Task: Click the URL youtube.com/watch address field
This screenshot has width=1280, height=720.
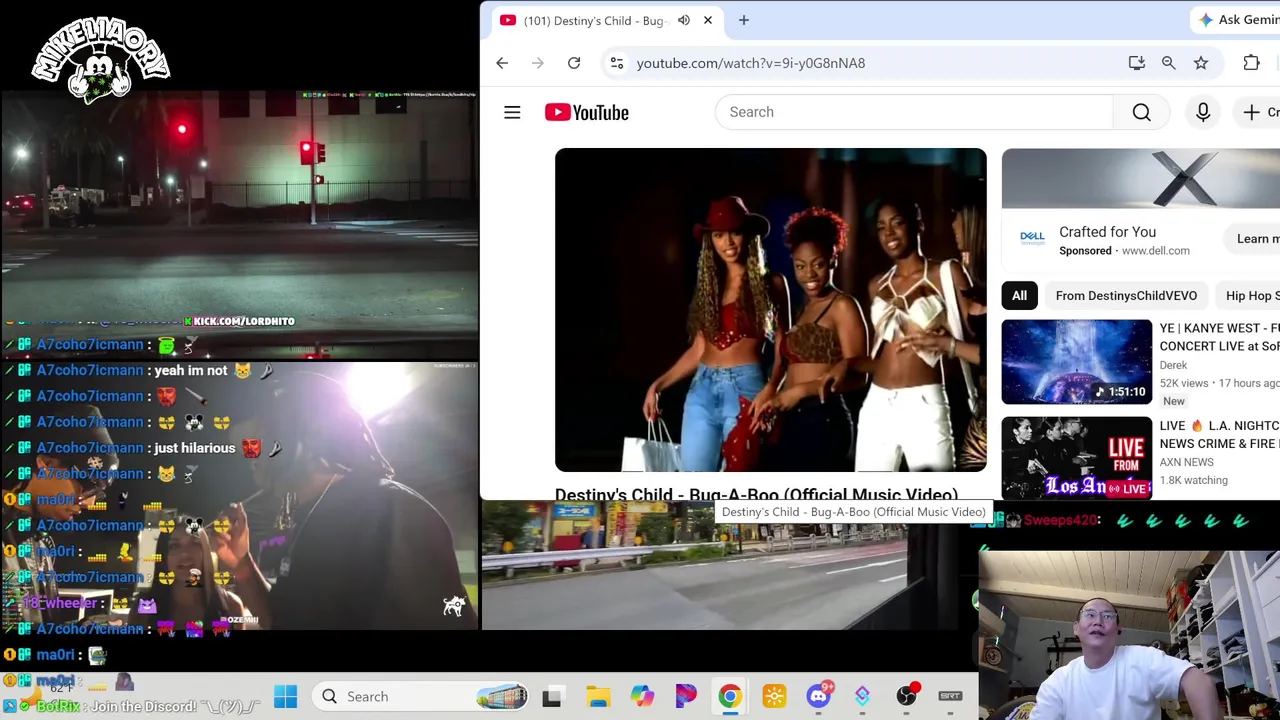Action: [x=751, y=63]
